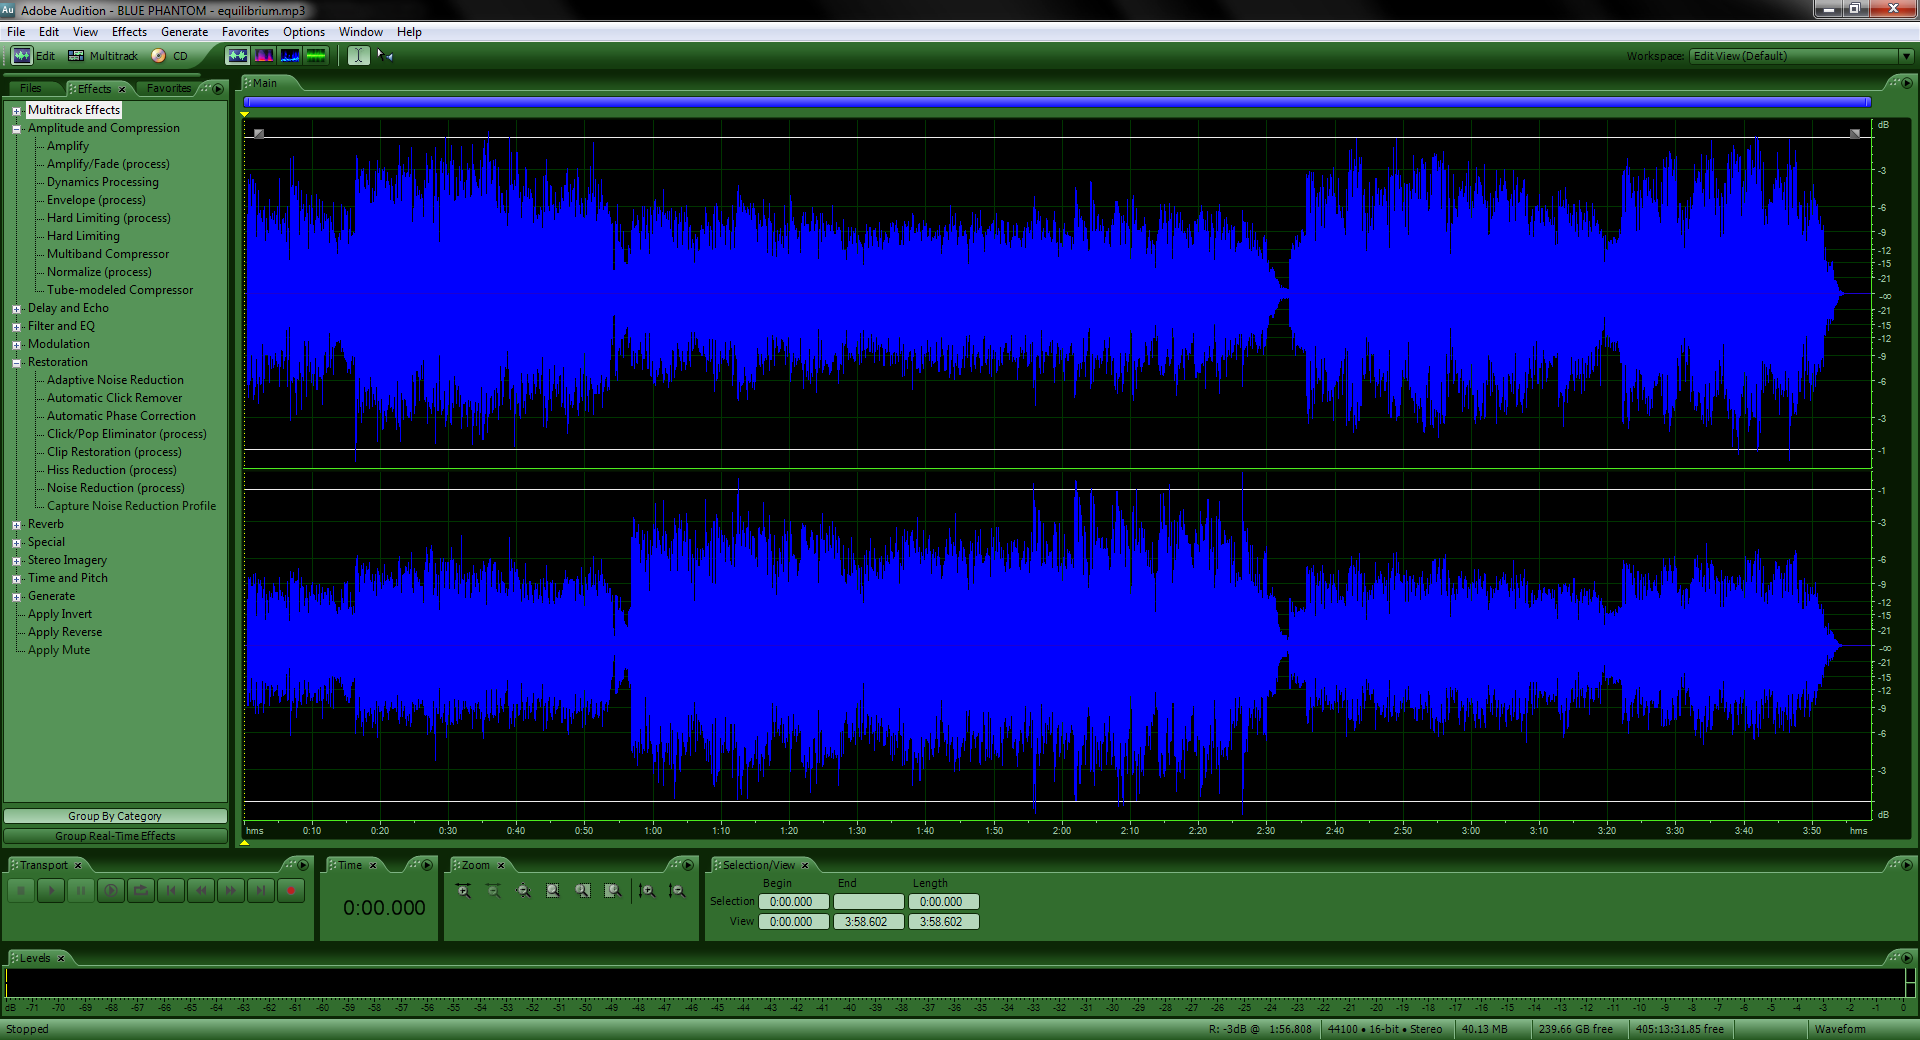This screenshot has height=1040, width=1920.
Task: Expand Delay and Echo group
Action: [16, 309]
